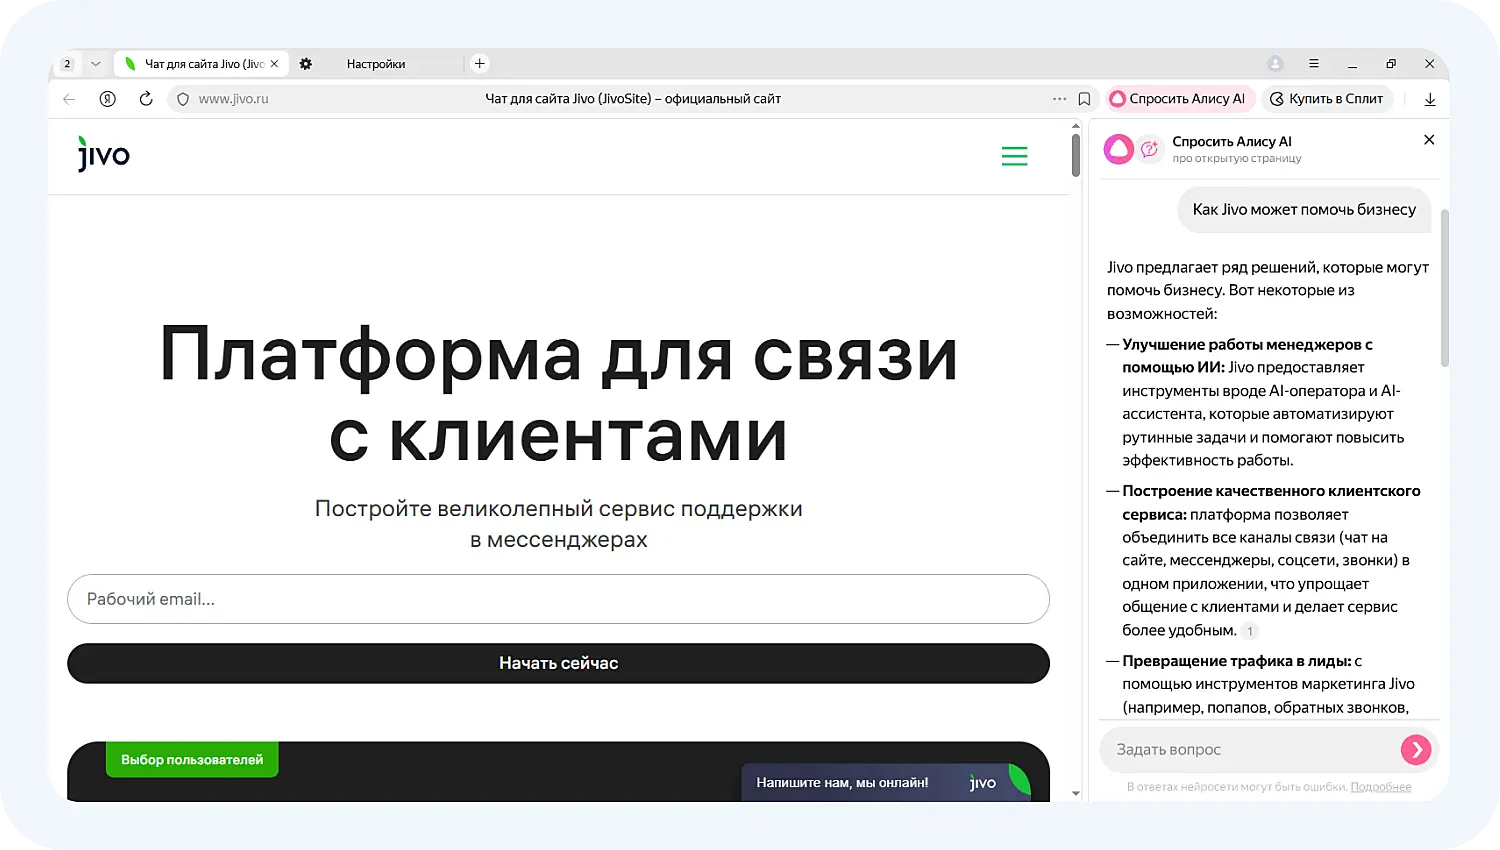
Task: Open the Jivo site hamburger menu
Action: pyautogui.click(x=1014, y=156)
